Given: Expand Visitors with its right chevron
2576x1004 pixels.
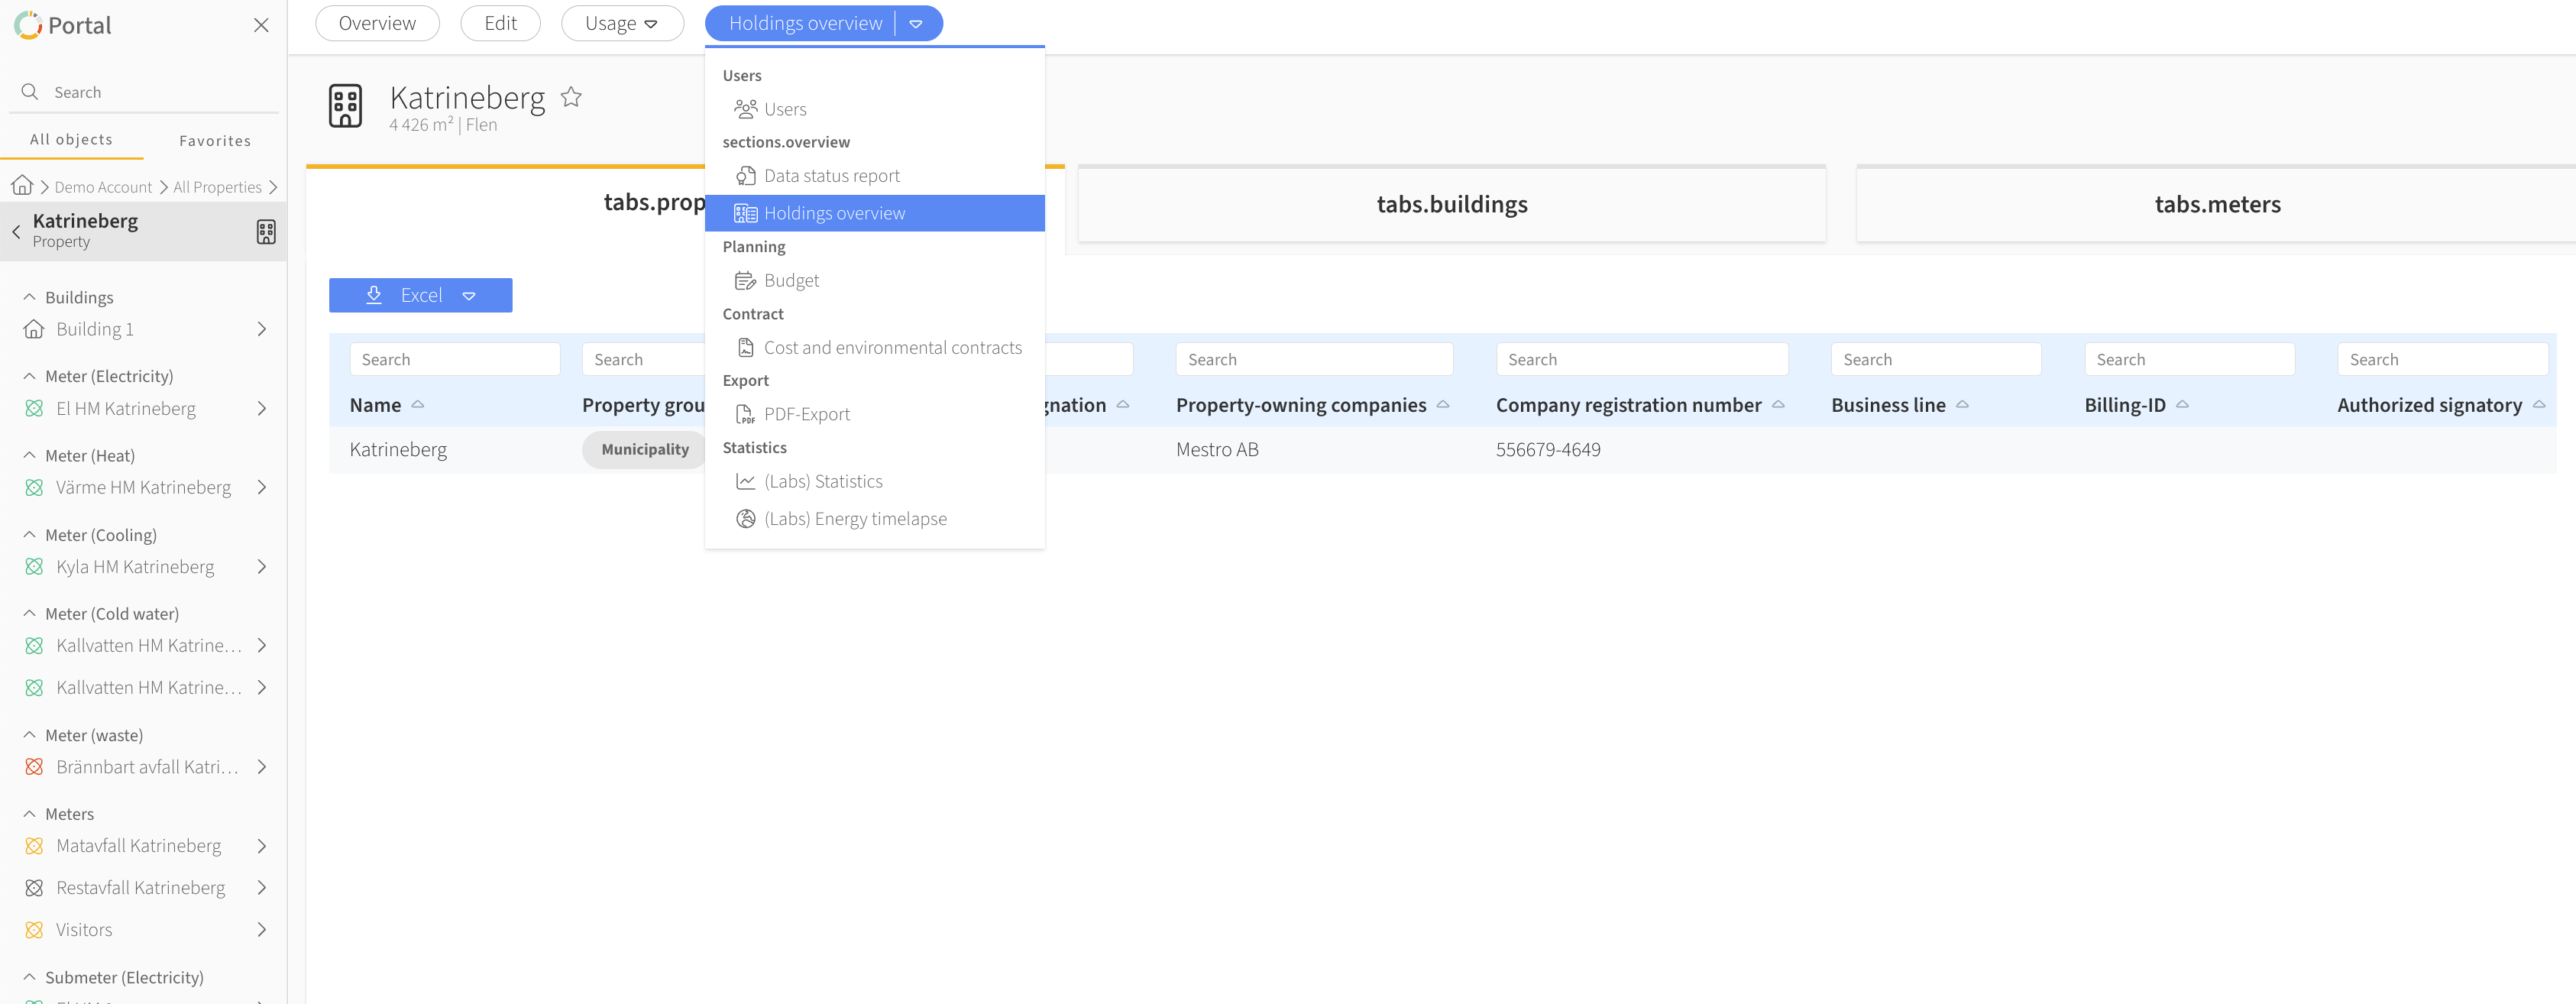Looking at the screenshot, I should click(x=262, y=929).
